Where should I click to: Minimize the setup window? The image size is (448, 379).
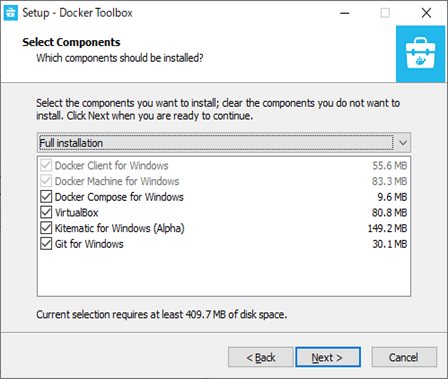pos(344,13)
